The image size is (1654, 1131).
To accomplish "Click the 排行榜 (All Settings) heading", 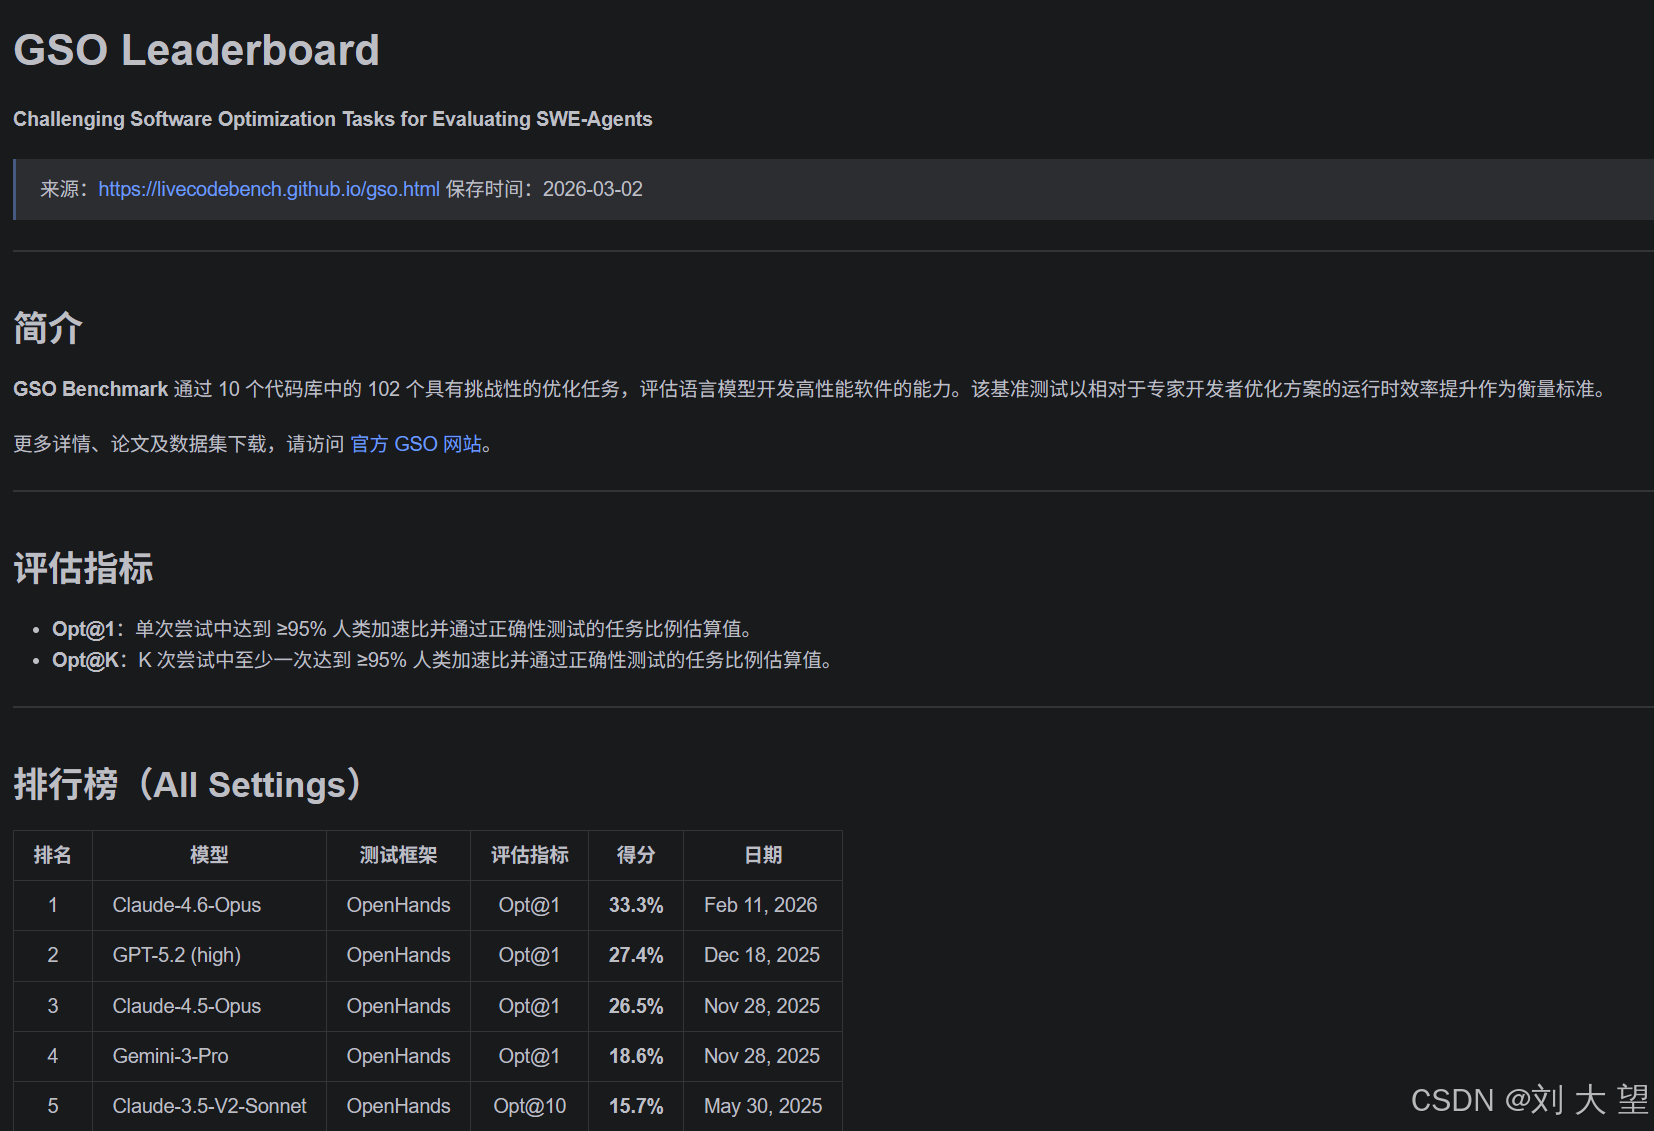I will click(187, 784).
